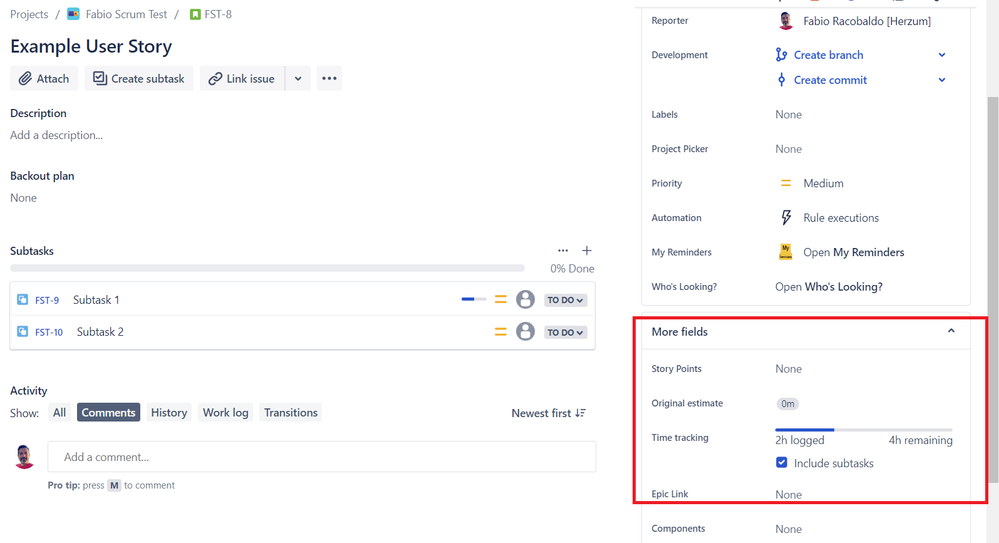The image size is (999, 543).
Task: Click the Medium priority equals icon in details
Action: [786, 183]
